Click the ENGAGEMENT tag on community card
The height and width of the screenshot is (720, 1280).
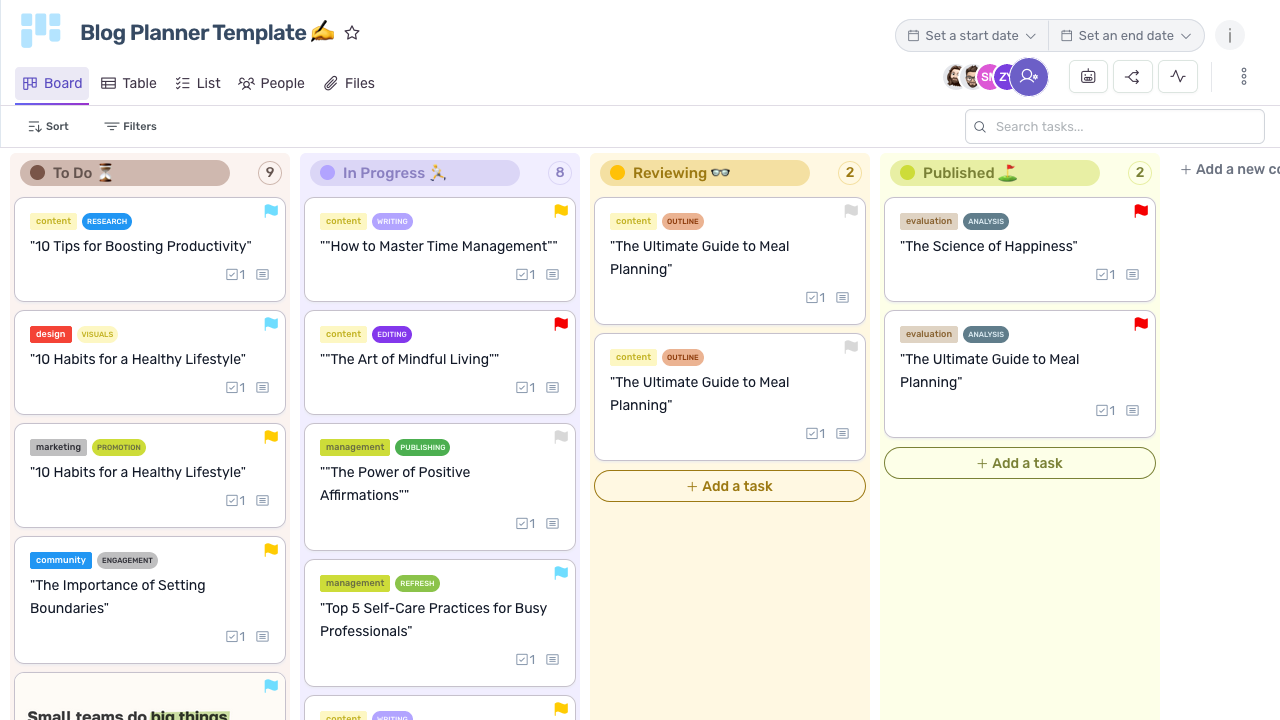[x=127, y=560]
